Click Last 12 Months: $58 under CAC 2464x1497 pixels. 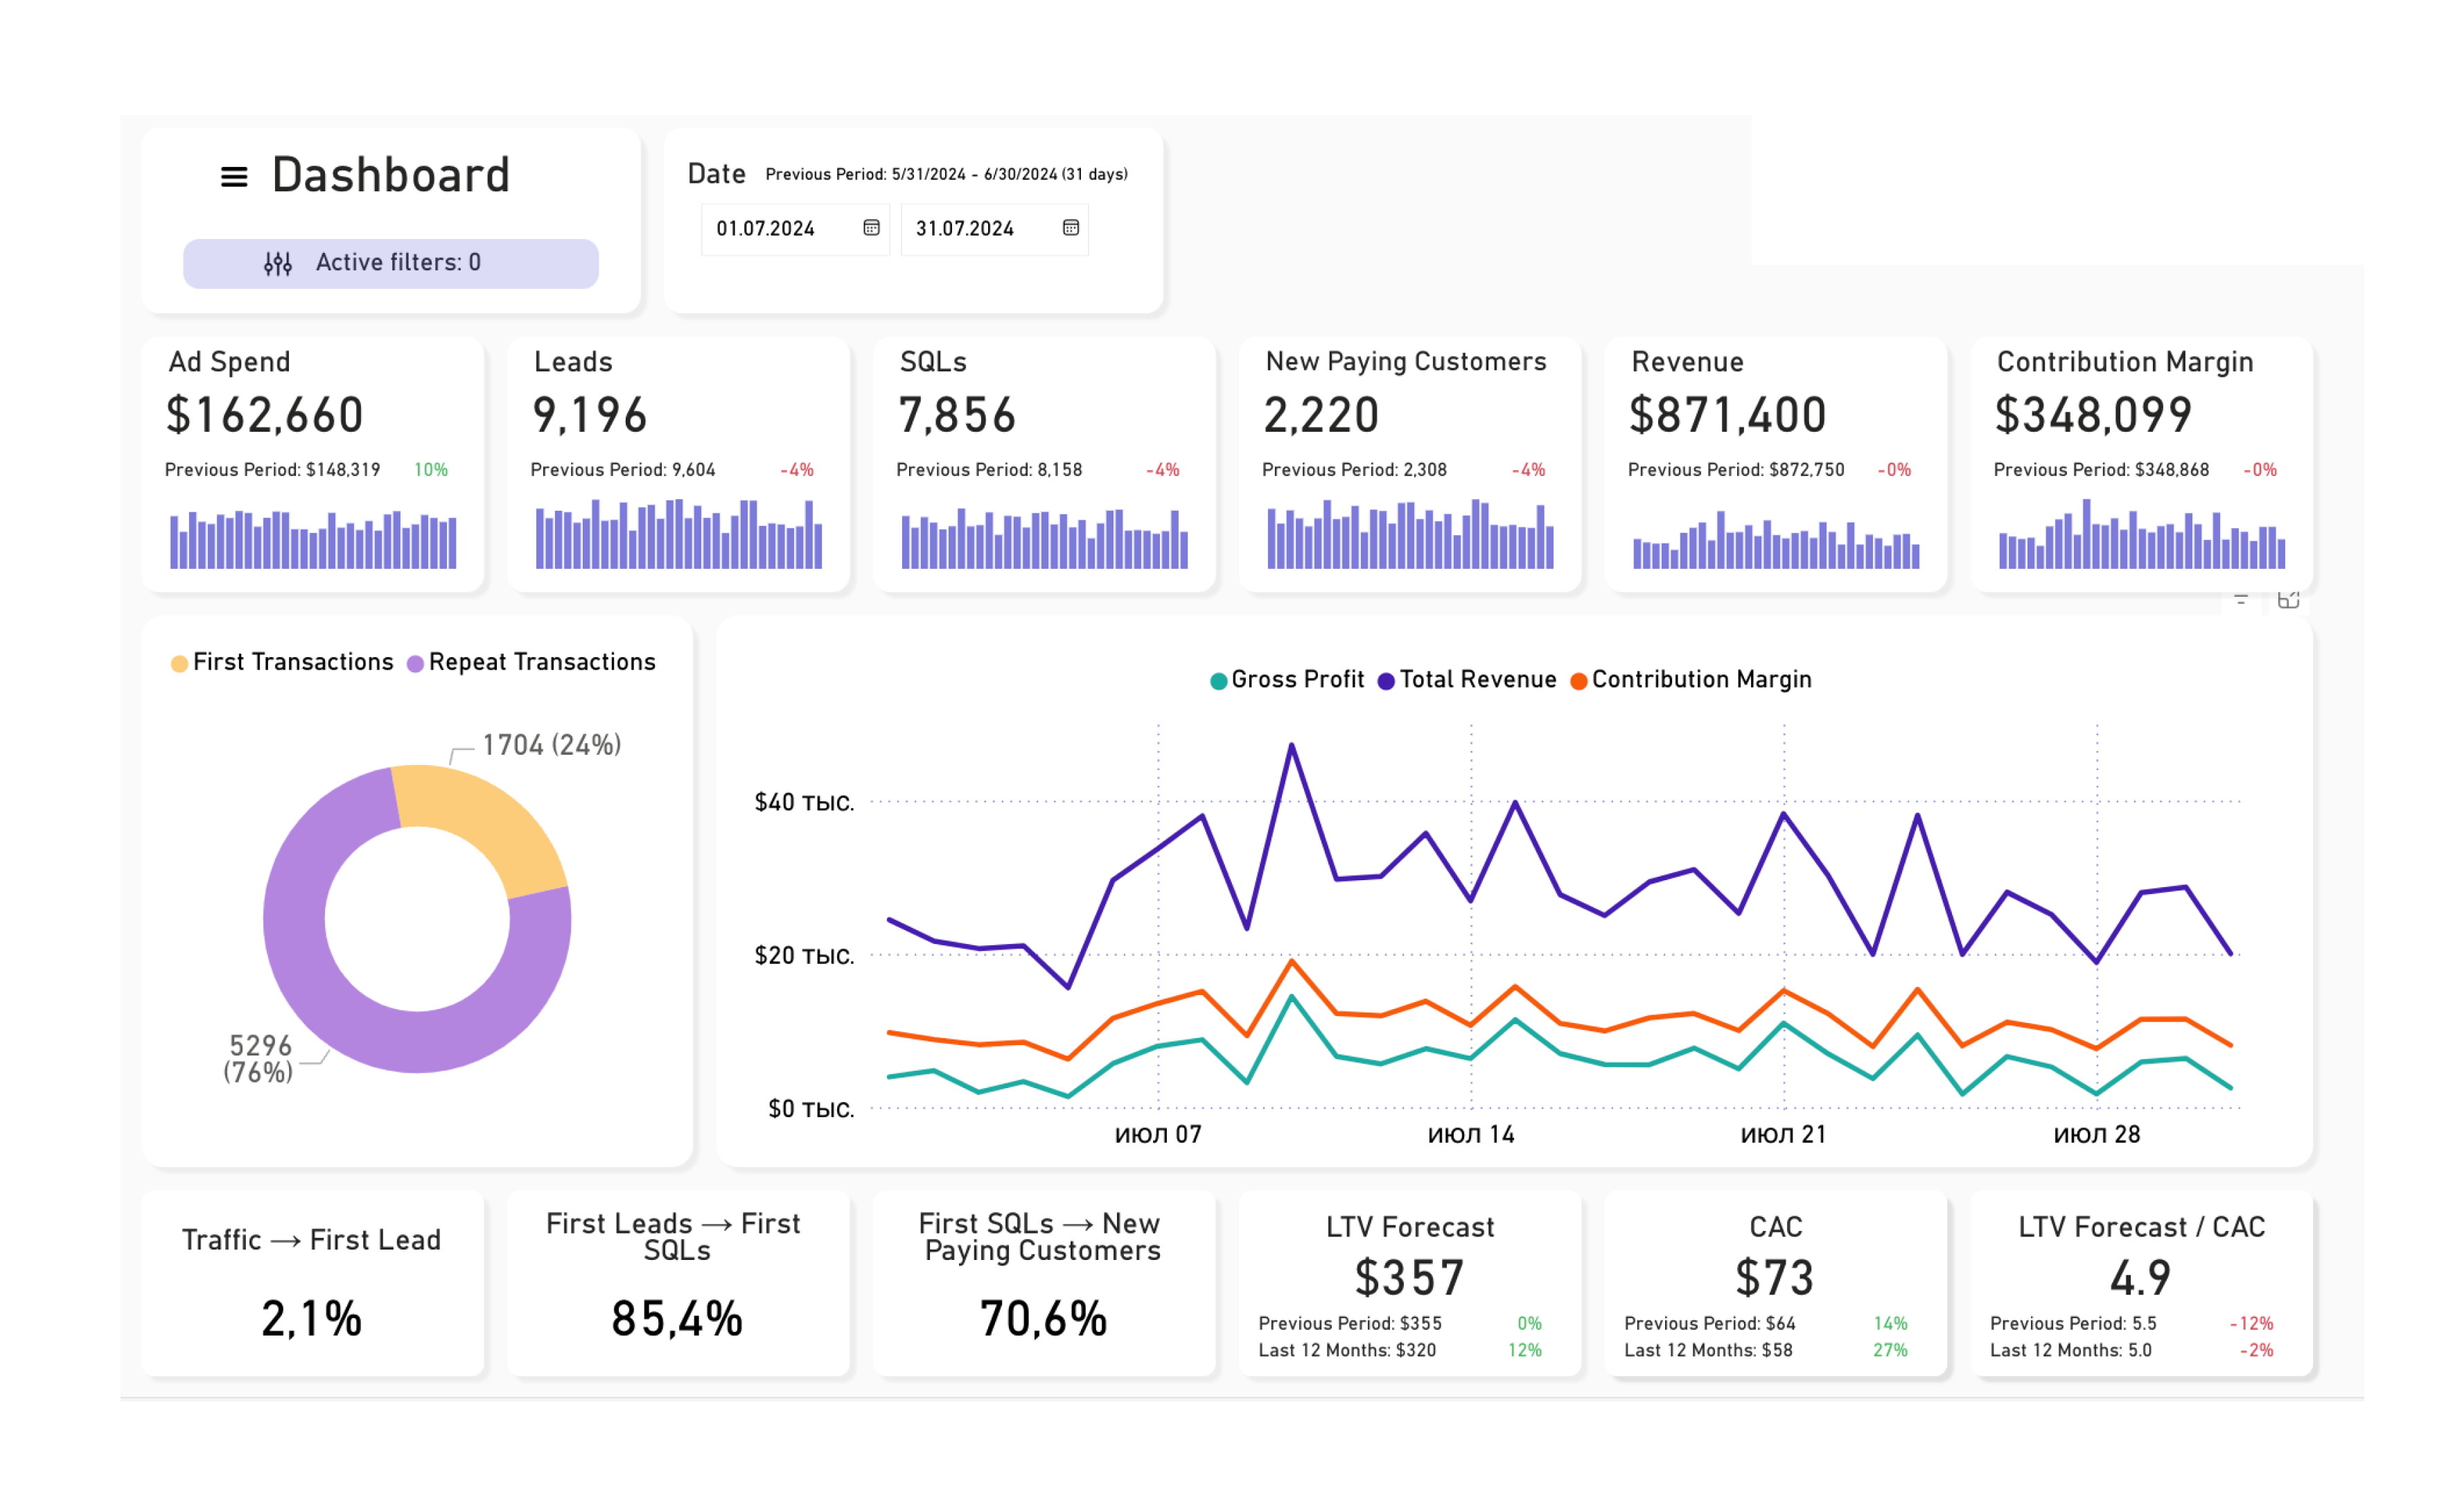(x=1708, y=1351)
